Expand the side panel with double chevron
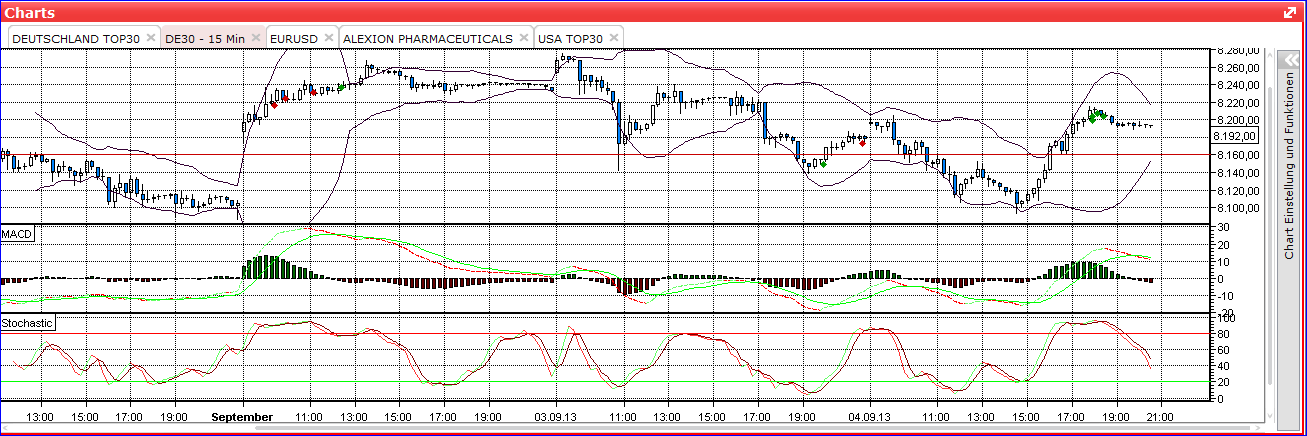Viewport: 1307px width, 436px height. tap(1290, 59)
